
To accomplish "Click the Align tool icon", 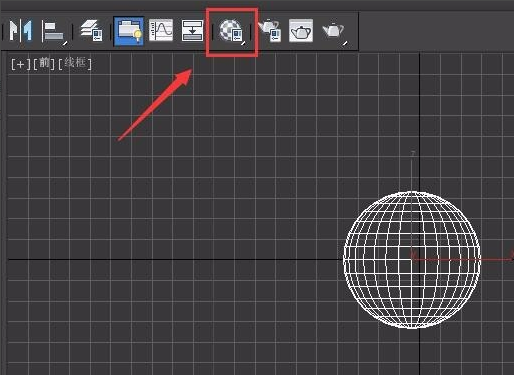I will (x=53, y=32).
